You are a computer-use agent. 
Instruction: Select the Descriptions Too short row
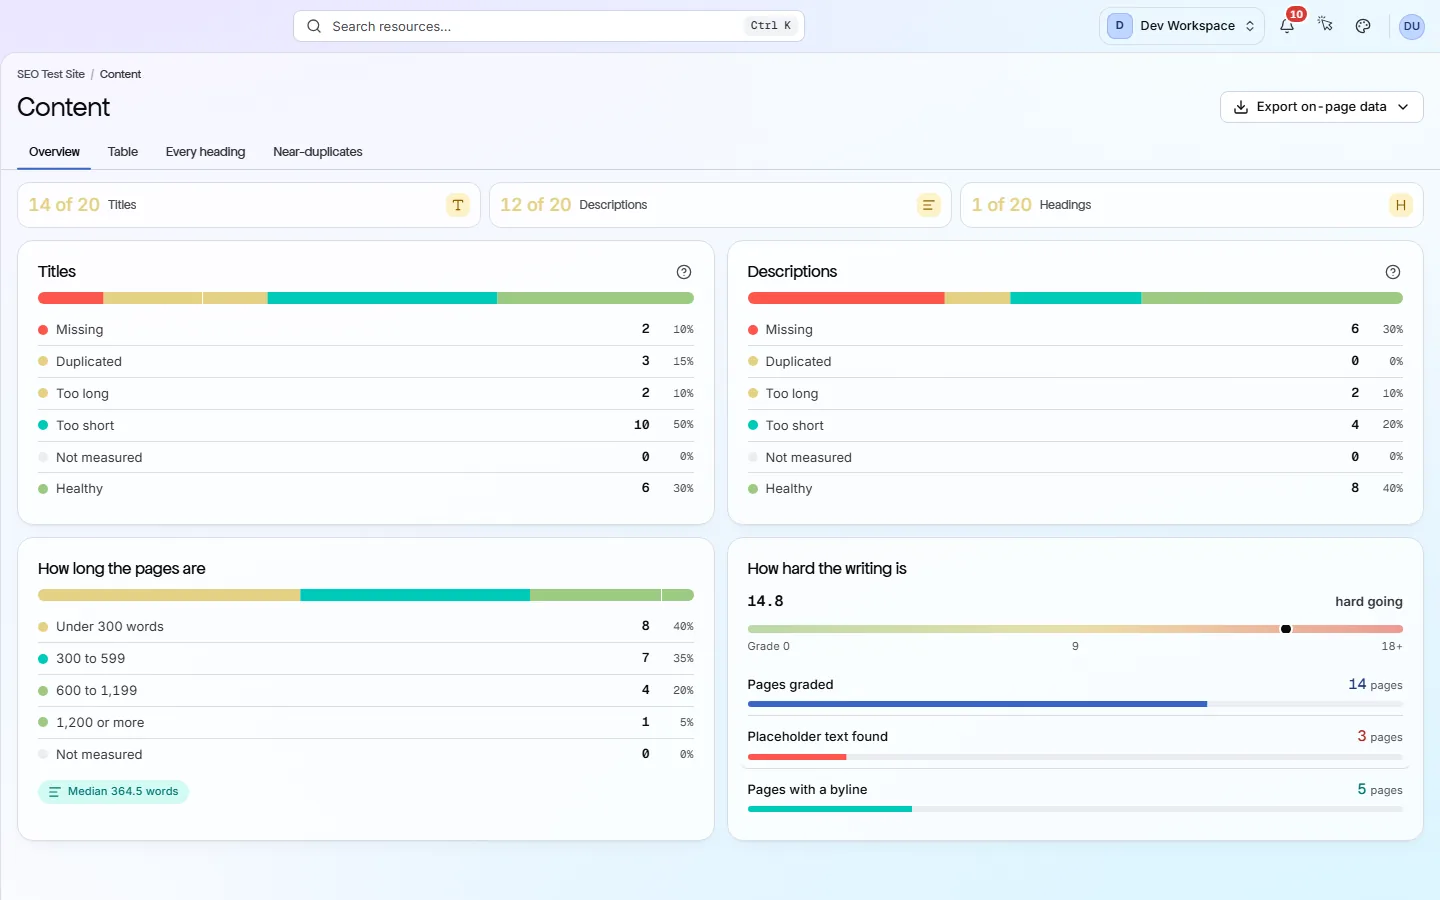pos(1075,425)
